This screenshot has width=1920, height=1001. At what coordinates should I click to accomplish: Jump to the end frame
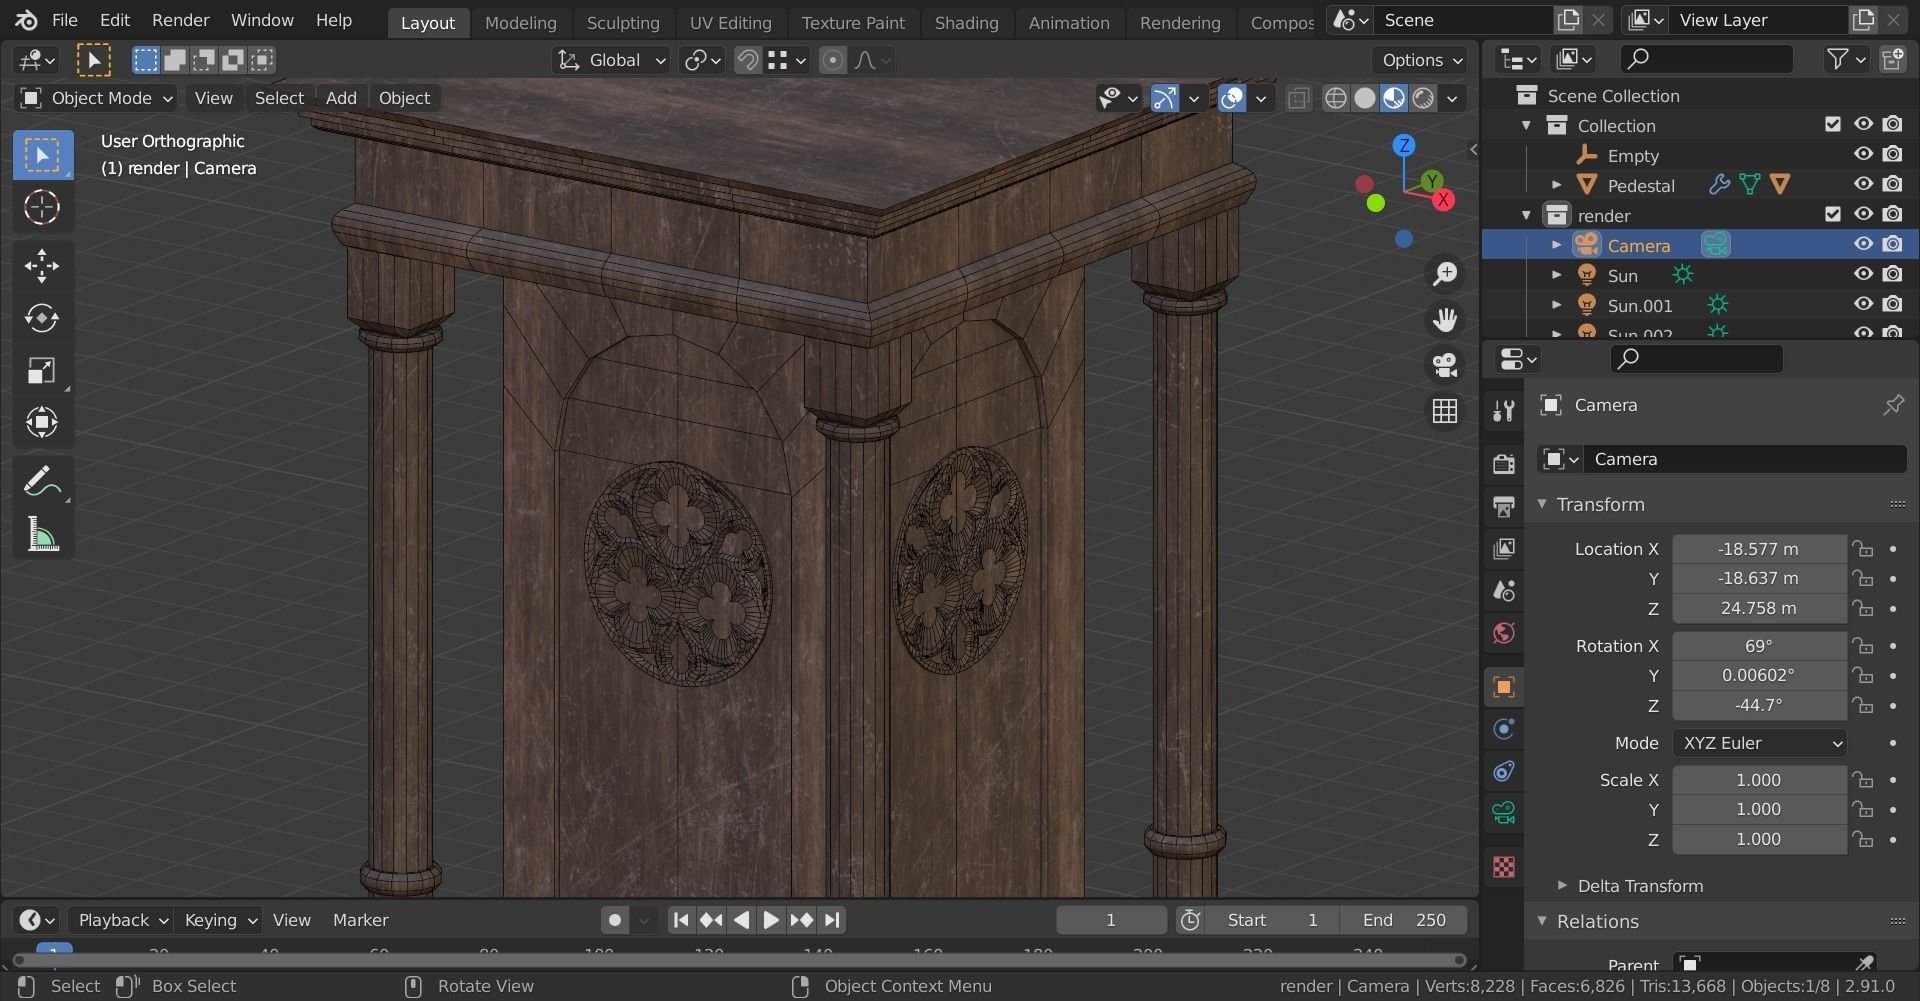point(832,920)
